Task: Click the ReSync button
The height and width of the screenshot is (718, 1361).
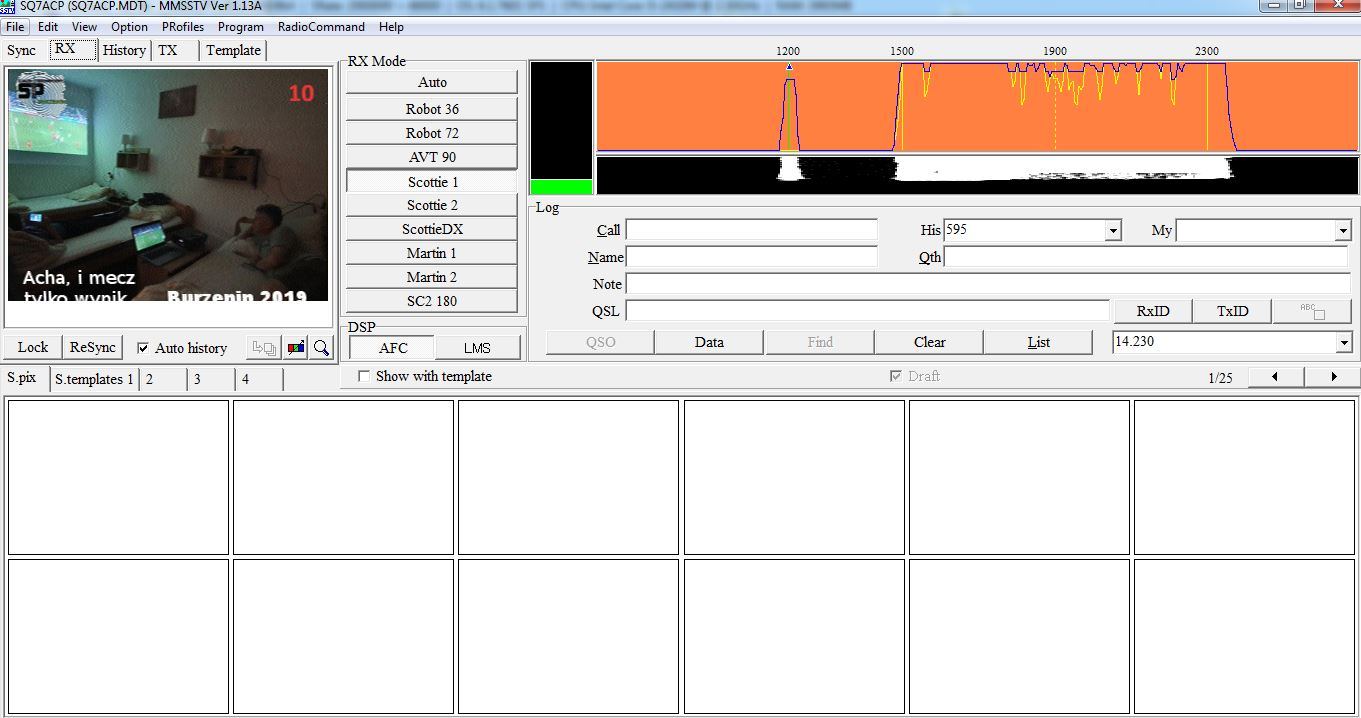Action: pyautogui.click(x=92, y=347)
